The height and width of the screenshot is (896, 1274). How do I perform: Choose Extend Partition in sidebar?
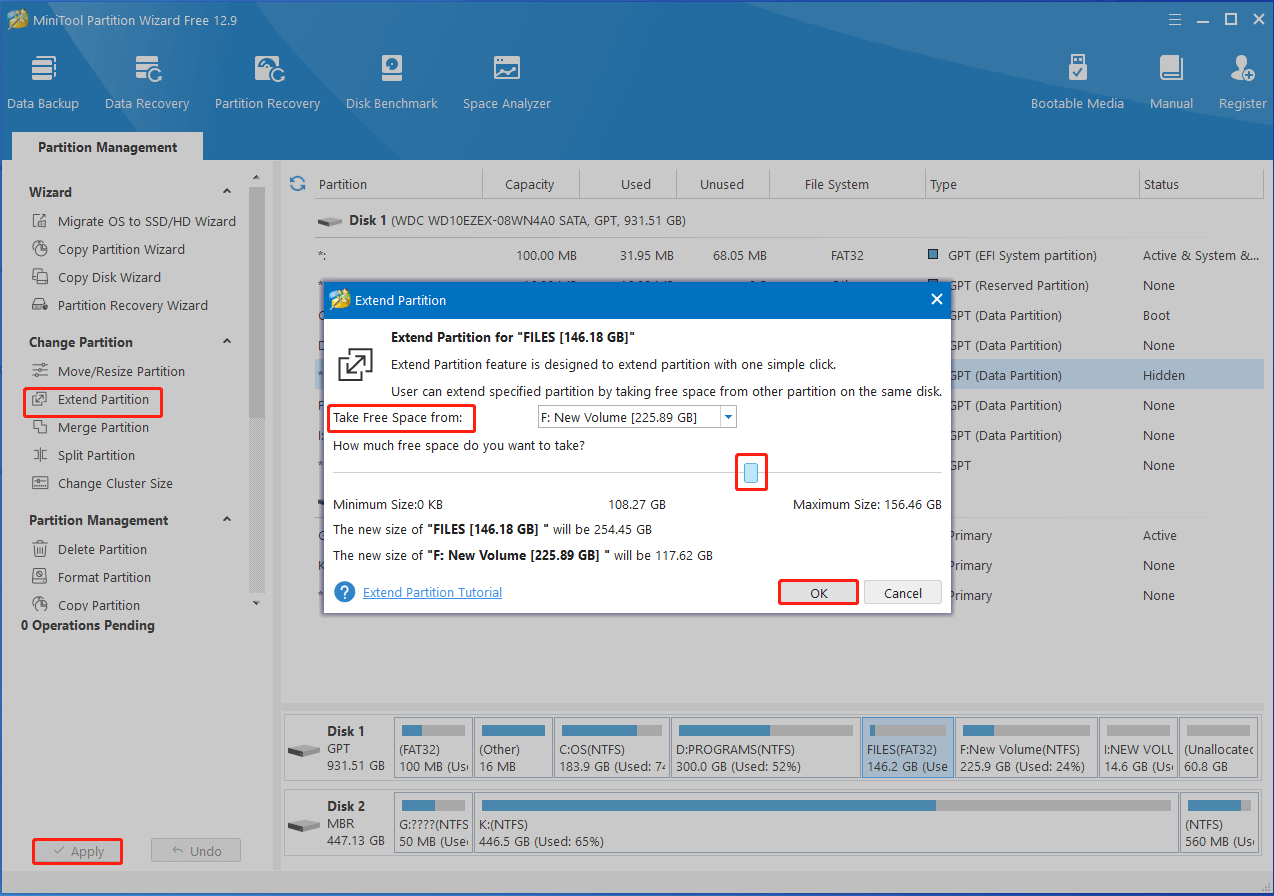(x=91, y=400)
